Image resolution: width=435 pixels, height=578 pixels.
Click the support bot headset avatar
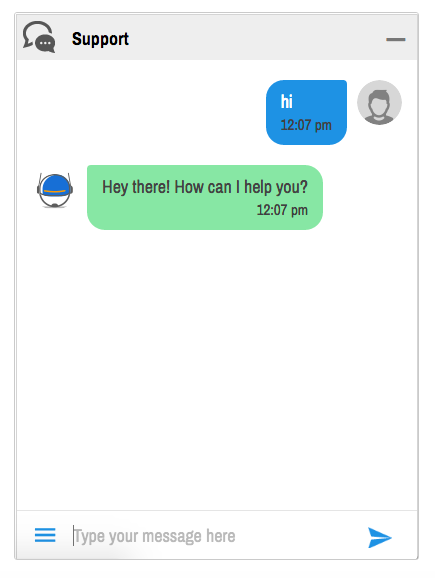click(x=55, y=190)
